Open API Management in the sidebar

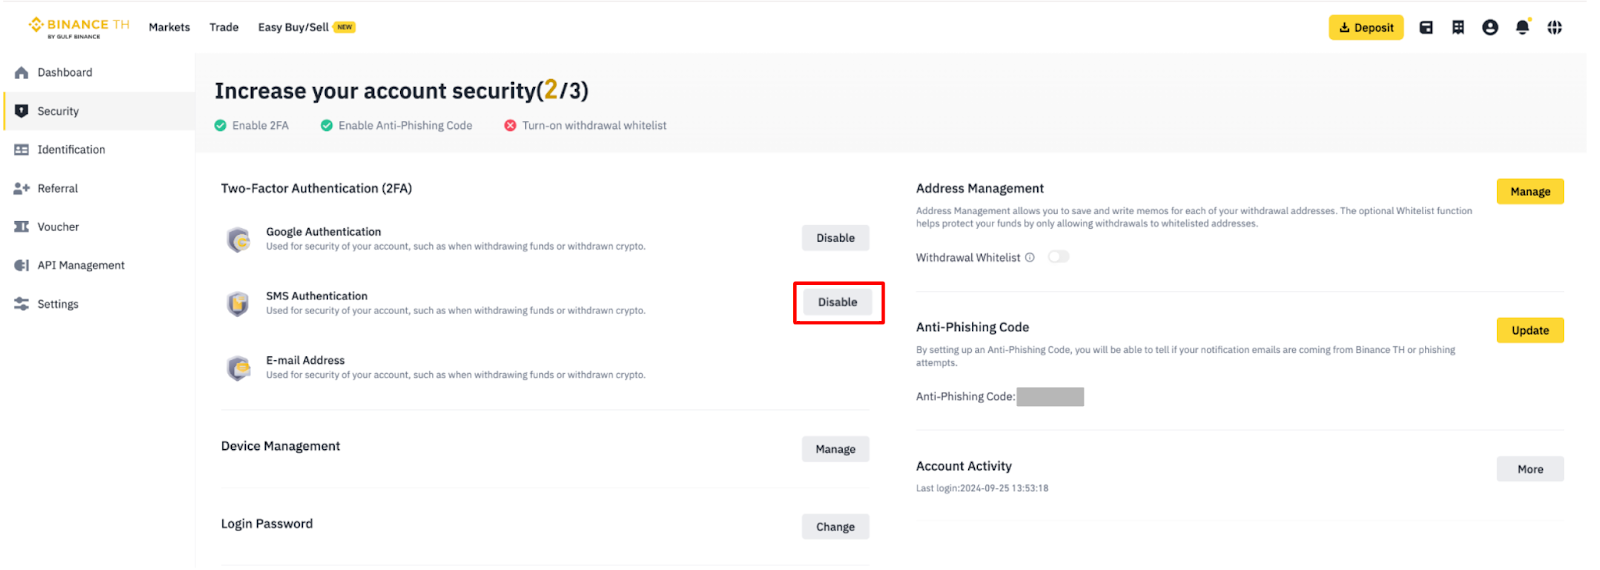pyautogui.click(x=80, y=266)
